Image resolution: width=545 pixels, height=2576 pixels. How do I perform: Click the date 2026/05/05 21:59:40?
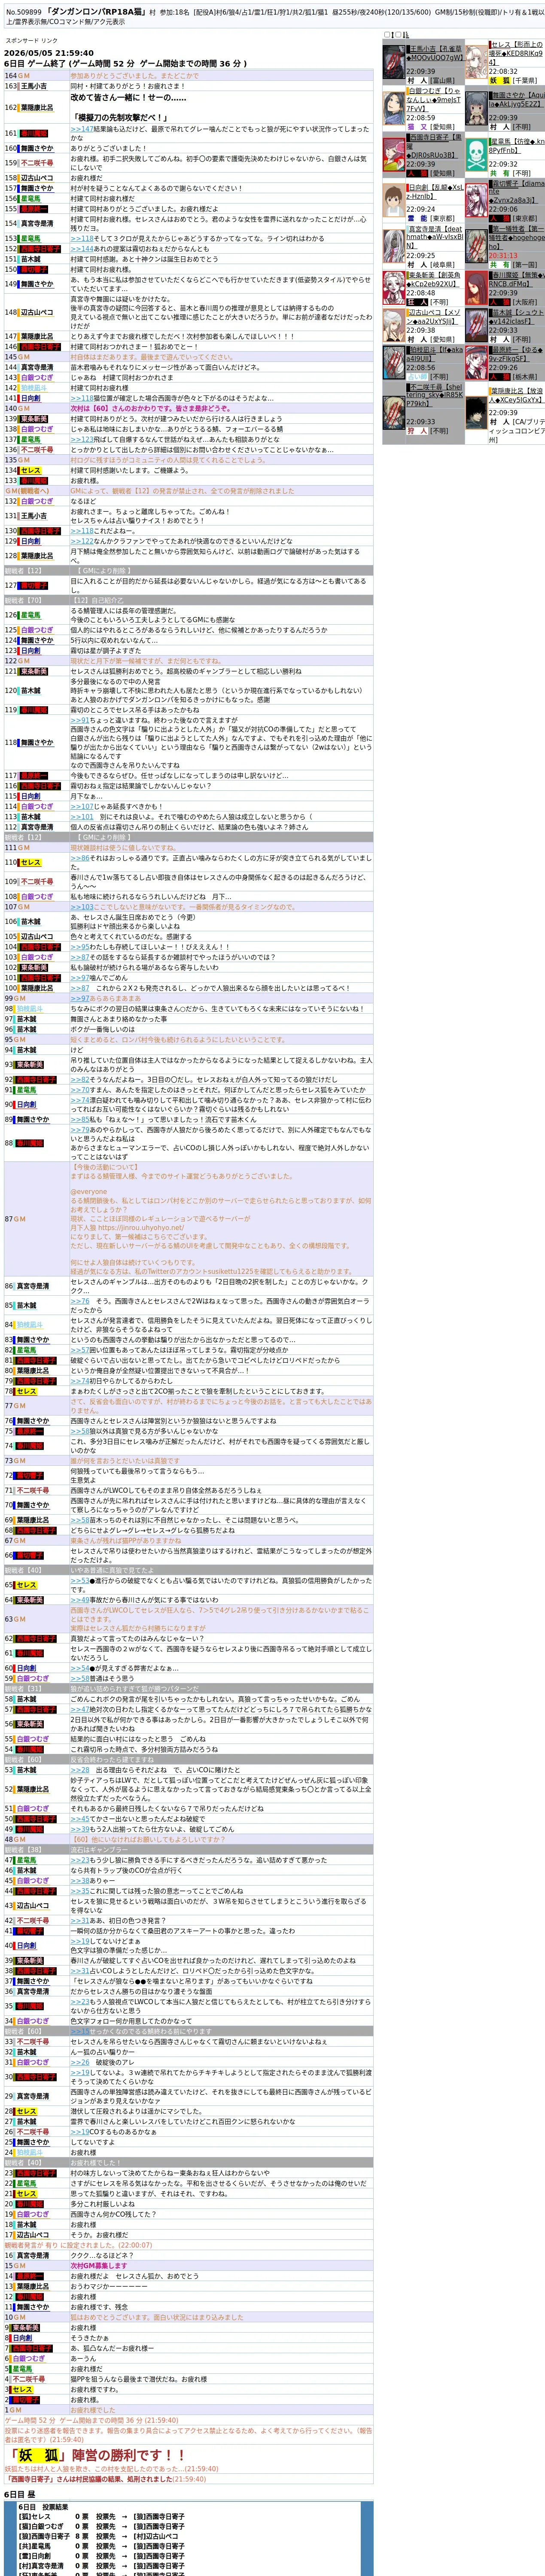click(49, 53)
